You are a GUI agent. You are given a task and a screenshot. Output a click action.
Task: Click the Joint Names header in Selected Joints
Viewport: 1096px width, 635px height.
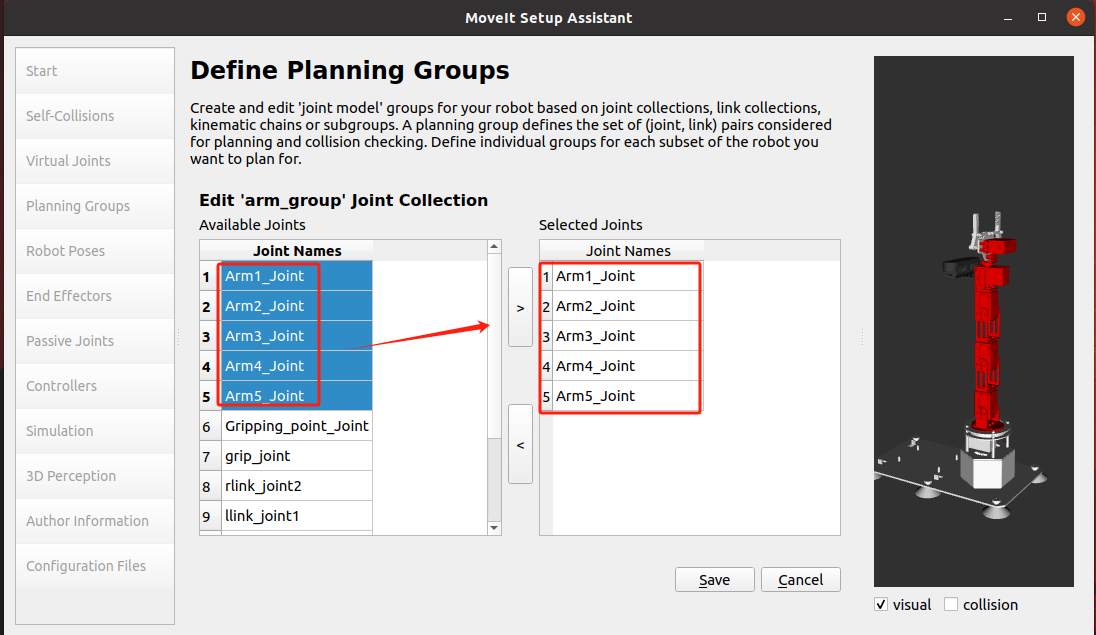click(x=628, y=251)
